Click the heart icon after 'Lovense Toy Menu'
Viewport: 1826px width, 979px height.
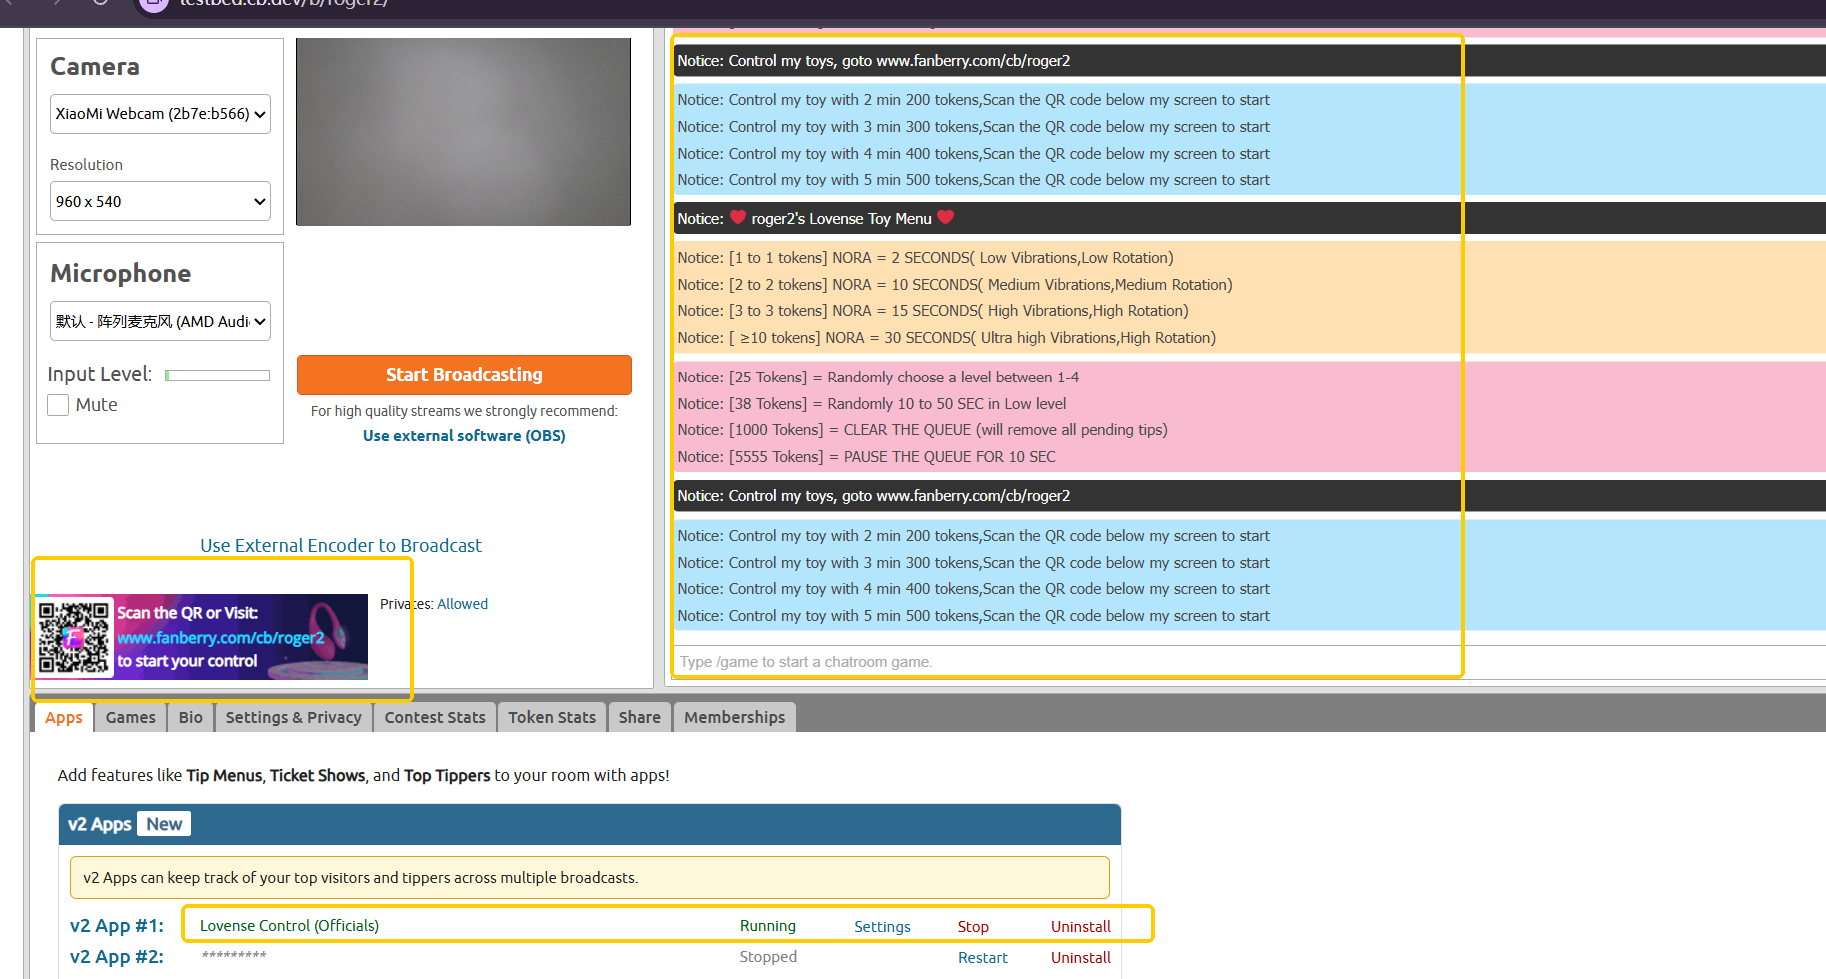tap(946, 217)
